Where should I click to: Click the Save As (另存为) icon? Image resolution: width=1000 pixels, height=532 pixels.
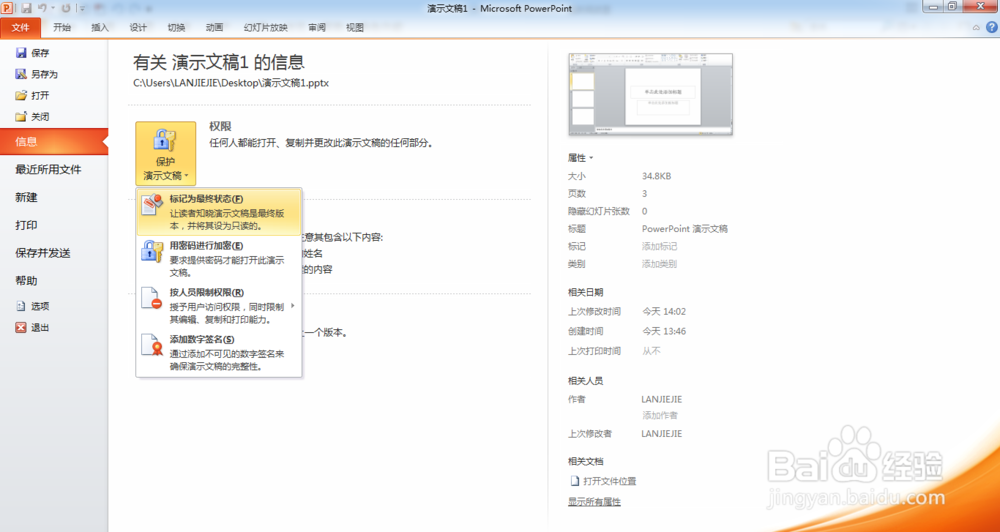(x=22, y=74)
